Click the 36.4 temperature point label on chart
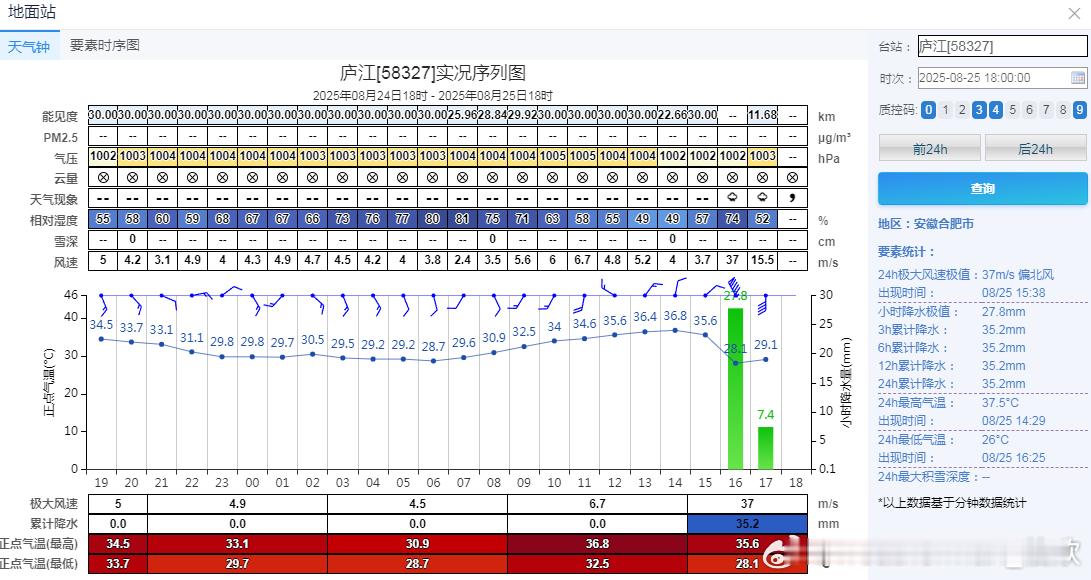1091x580 pixels. coord(645,317)
